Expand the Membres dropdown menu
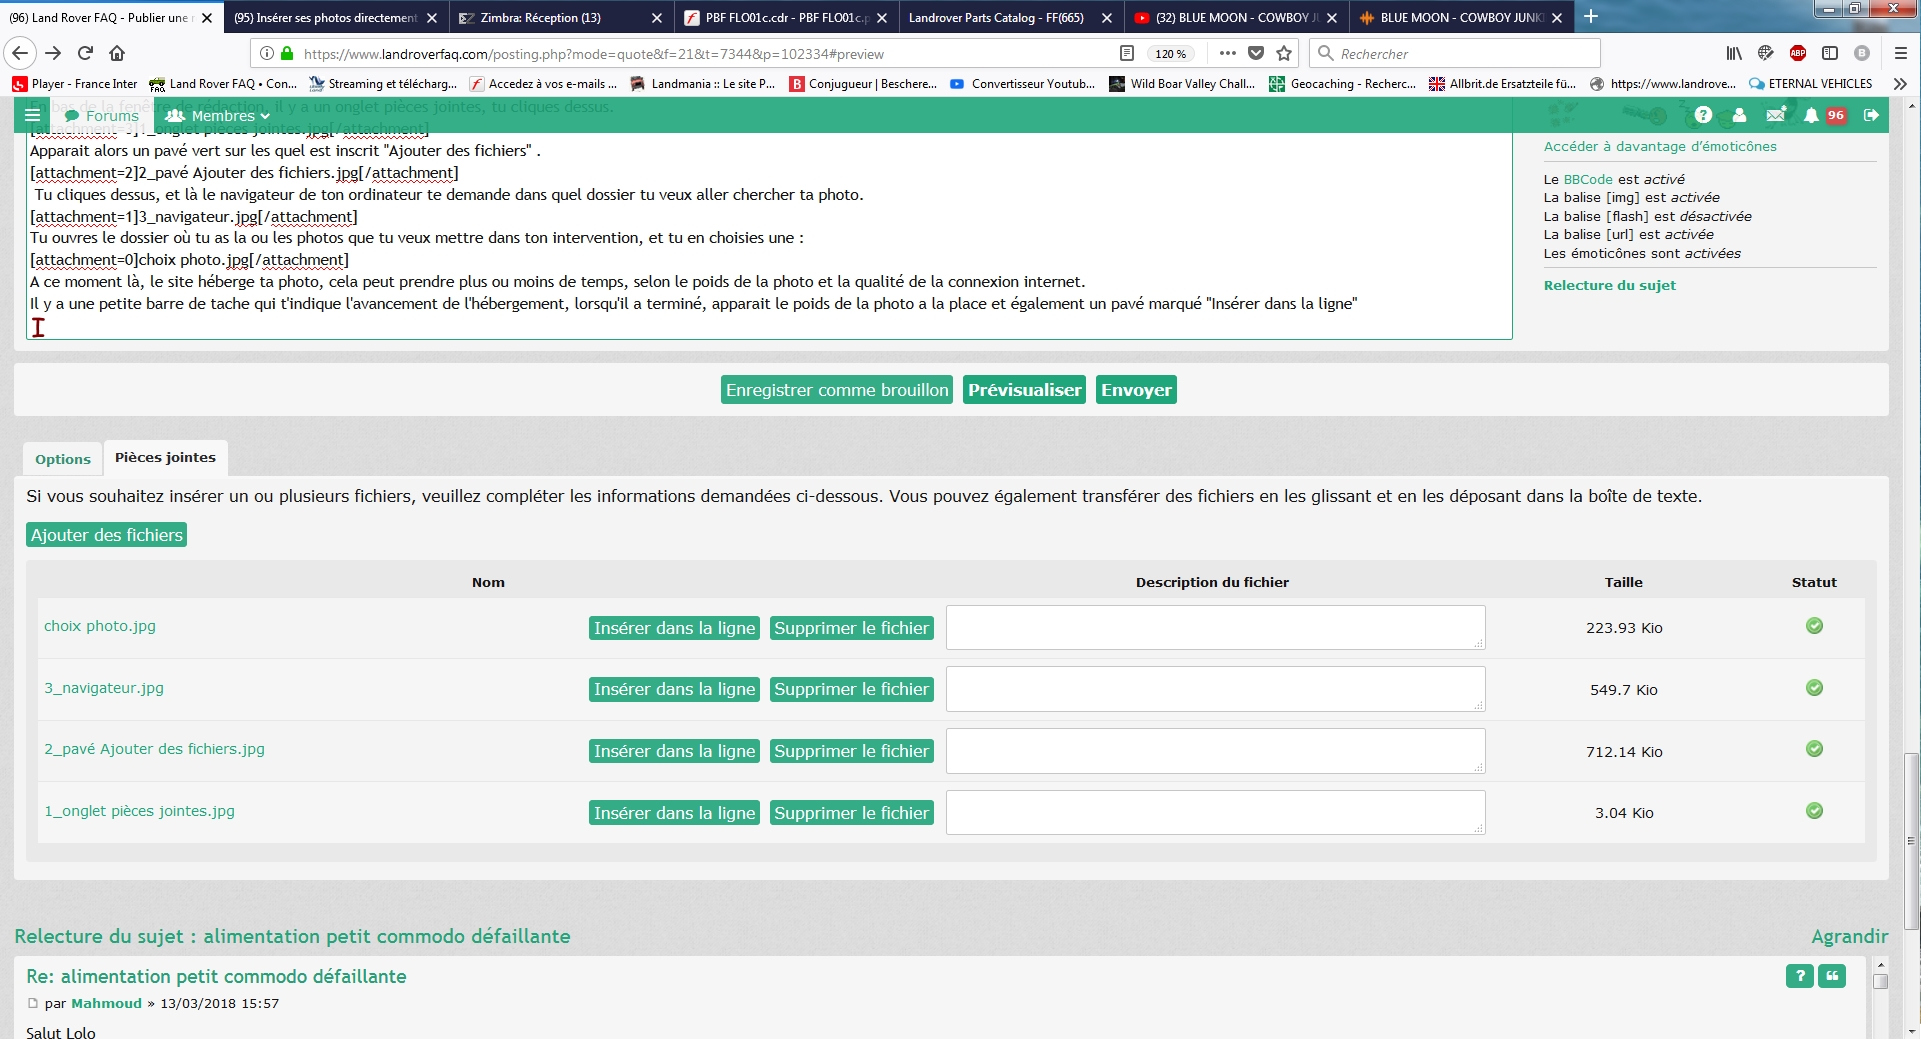This screenshot has height=1039, width=1921. pyautogui.click(x=218, y=116)
